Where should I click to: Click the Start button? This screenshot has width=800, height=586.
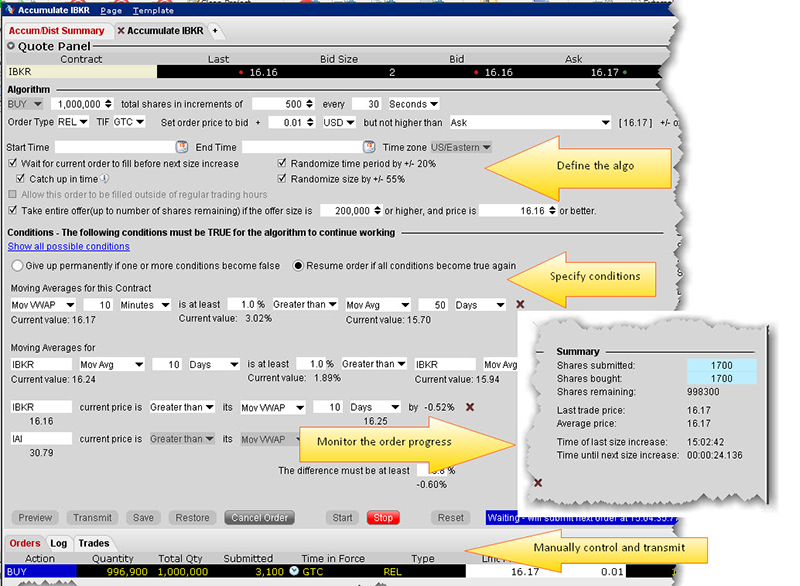tap(342, 518)
